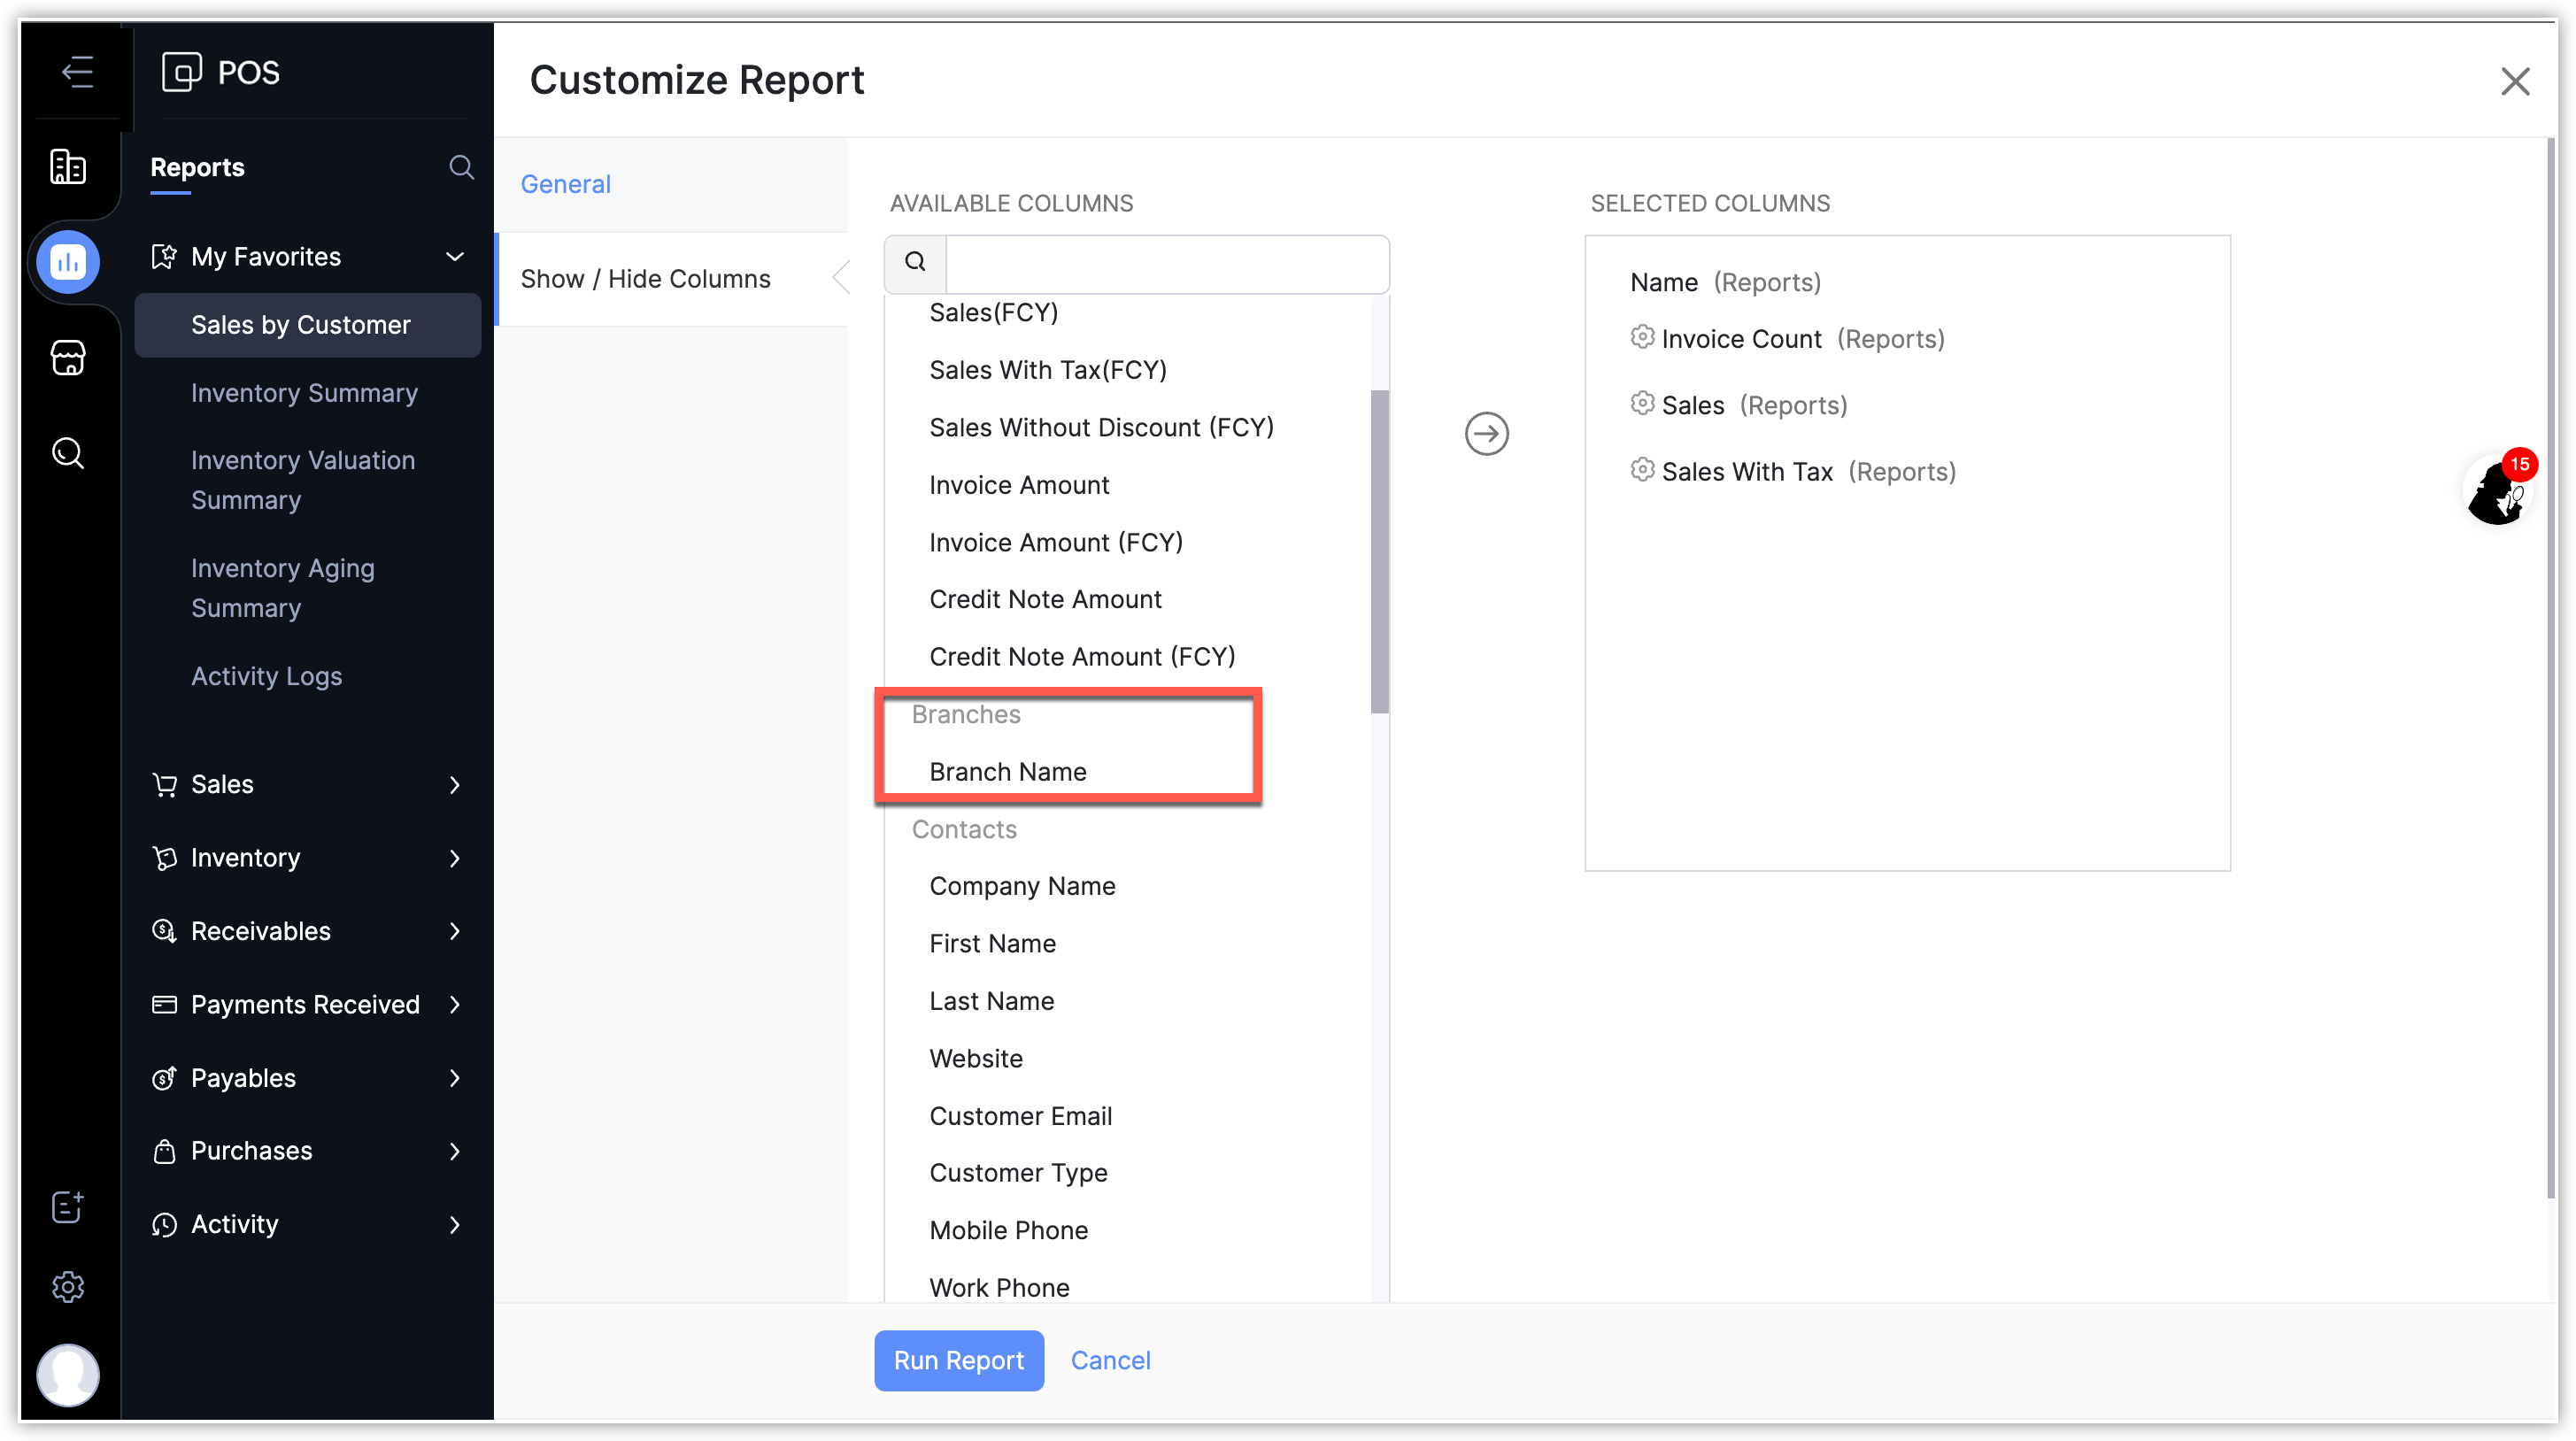This screenshot has height=1441, width=2576.
Task: Open the building organization icon in the rail
Action: pyautogui.click(x=68, y=166)
